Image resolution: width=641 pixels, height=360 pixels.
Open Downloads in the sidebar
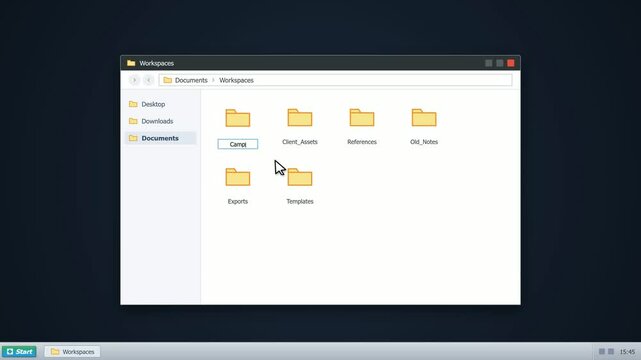coord(160,121)
